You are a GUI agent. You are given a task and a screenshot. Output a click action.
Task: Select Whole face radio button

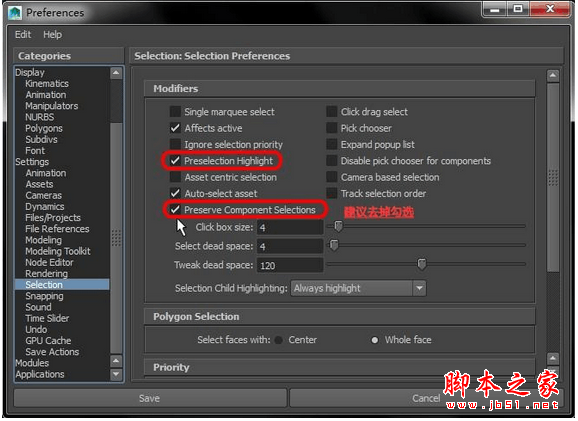tap(375, 340)
